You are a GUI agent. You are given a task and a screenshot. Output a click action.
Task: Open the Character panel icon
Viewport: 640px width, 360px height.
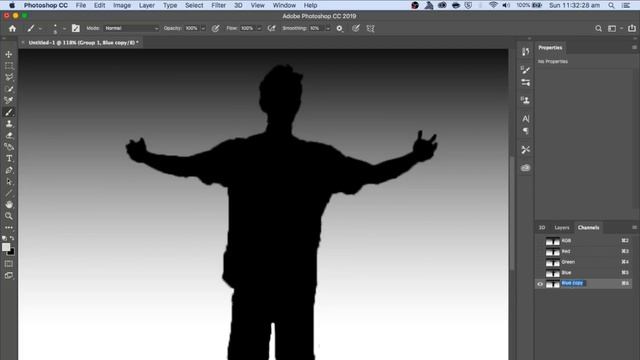coord(525,119)
